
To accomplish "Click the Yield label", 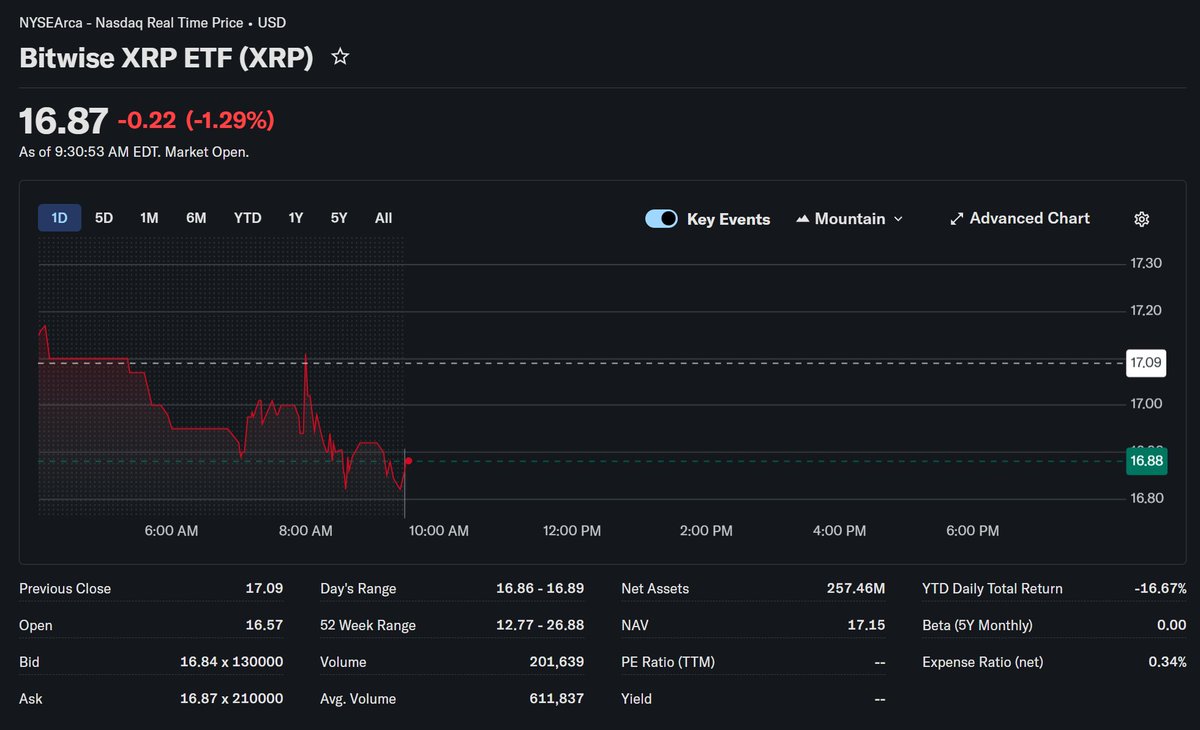I will tap(636, 699).
